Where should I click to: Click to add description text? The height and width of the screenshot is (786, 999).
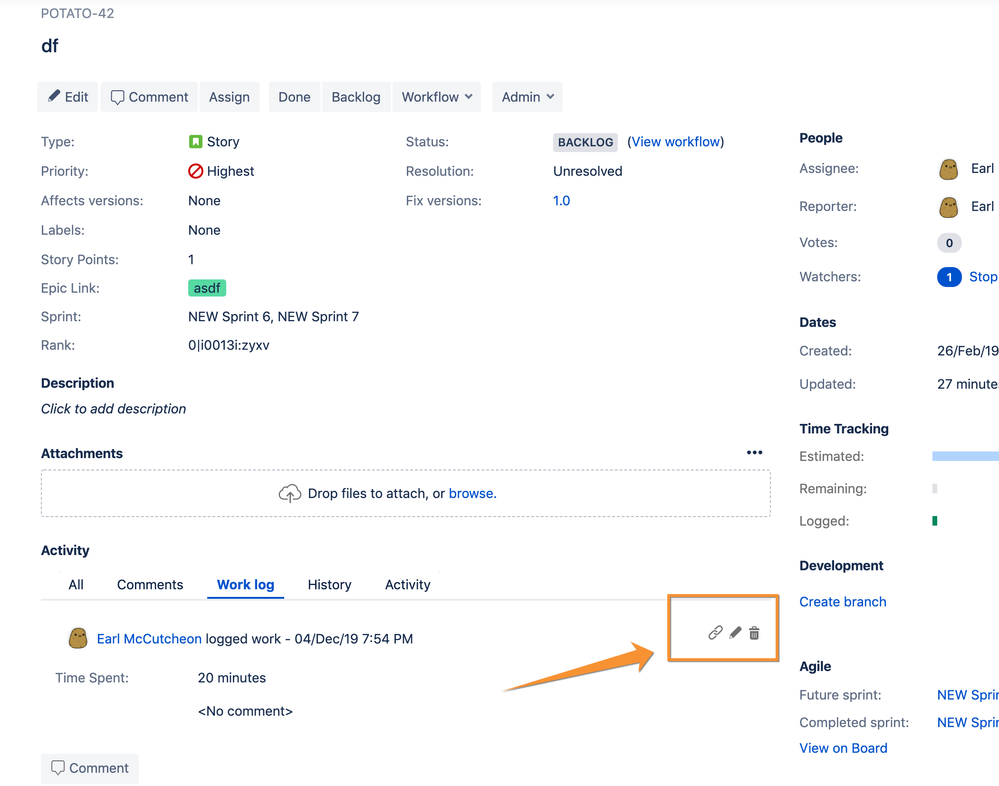coord(113,409)
